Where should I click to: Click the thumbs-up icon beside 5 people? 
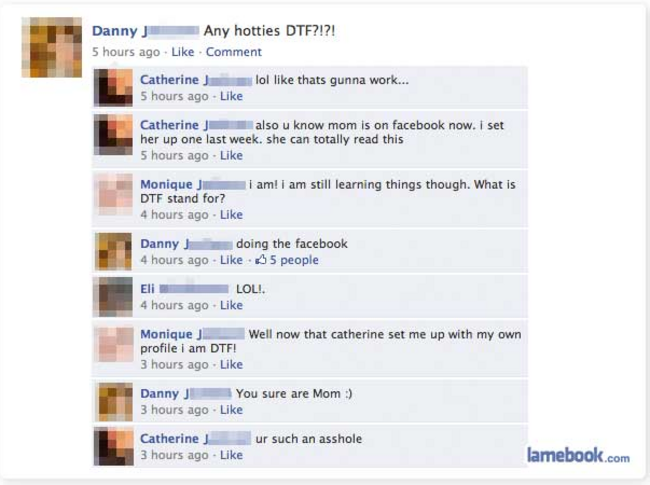coord(261,259)
